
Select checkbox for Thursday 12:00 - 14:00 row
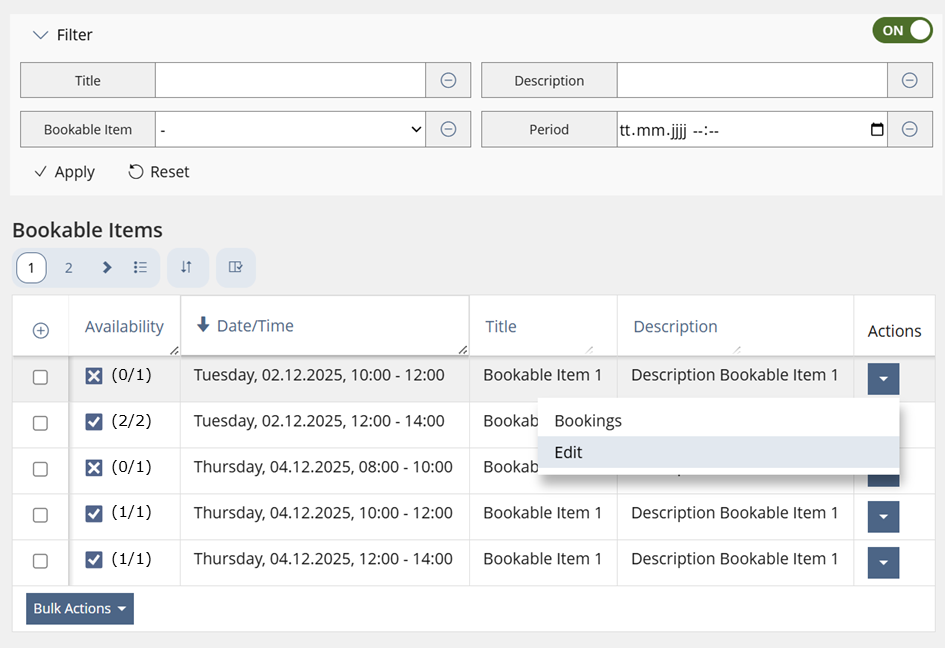click(x=40, y=562)
